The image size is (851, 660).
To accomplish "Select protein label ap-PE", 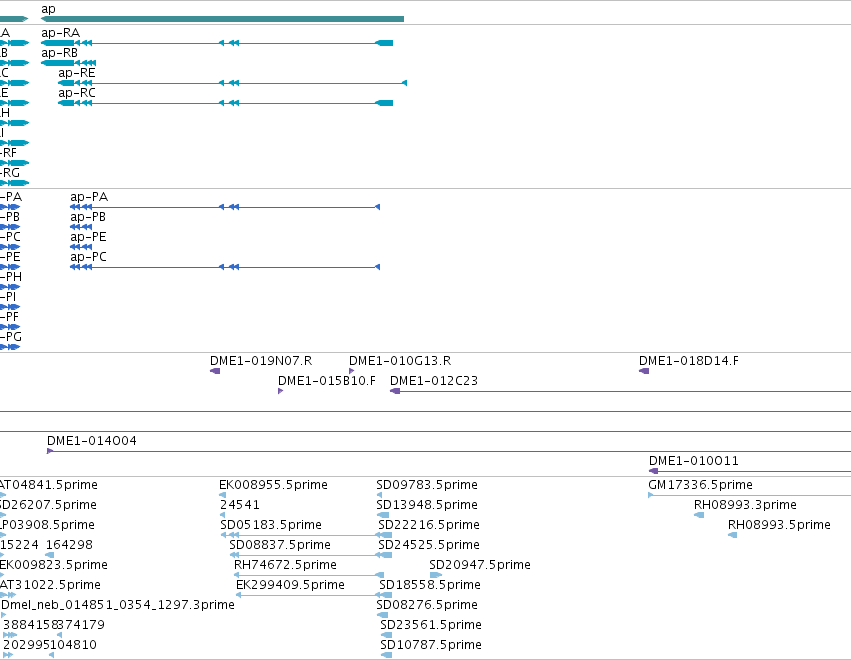I will point(88,237).
